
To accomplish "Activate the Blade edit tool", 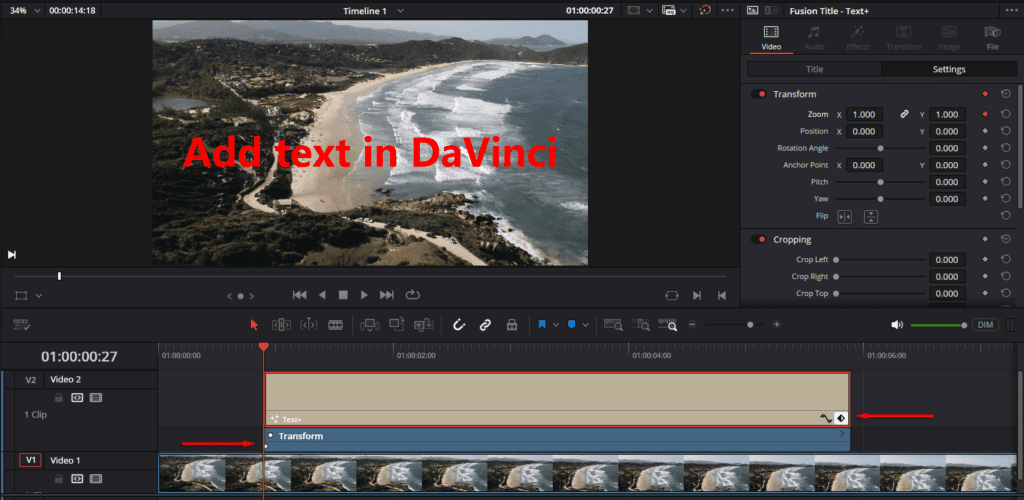I will coord(335,325).
